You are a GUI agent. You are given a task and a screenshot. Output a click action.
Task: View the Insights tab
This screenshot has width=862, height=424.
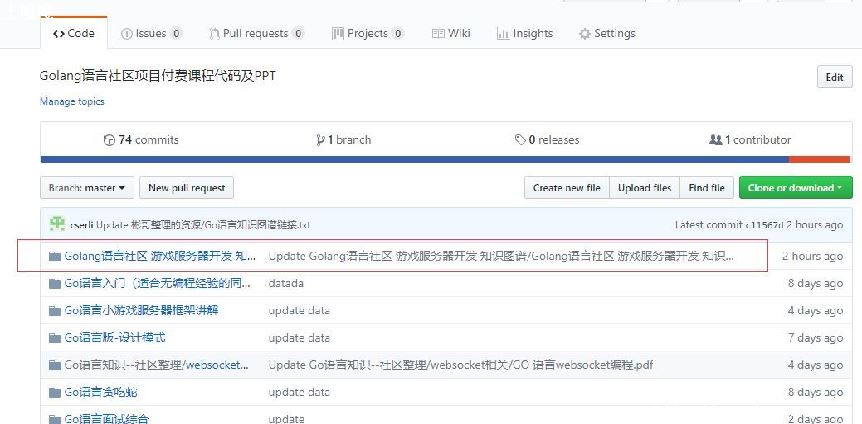coord(524,34)
